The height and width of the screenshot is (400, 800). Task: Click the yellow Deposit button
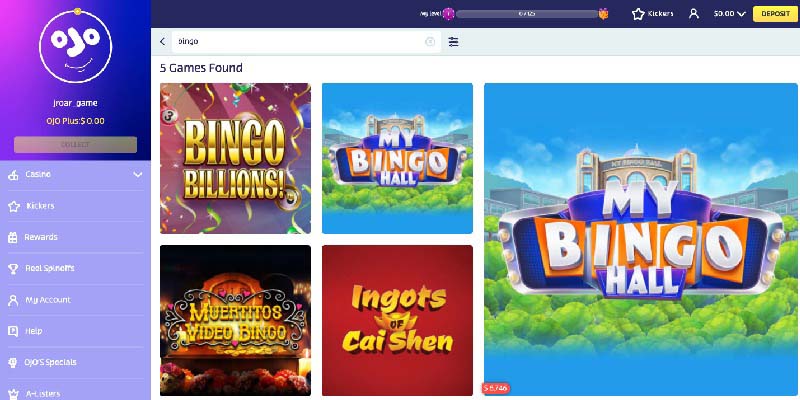(x=776, y=14)
